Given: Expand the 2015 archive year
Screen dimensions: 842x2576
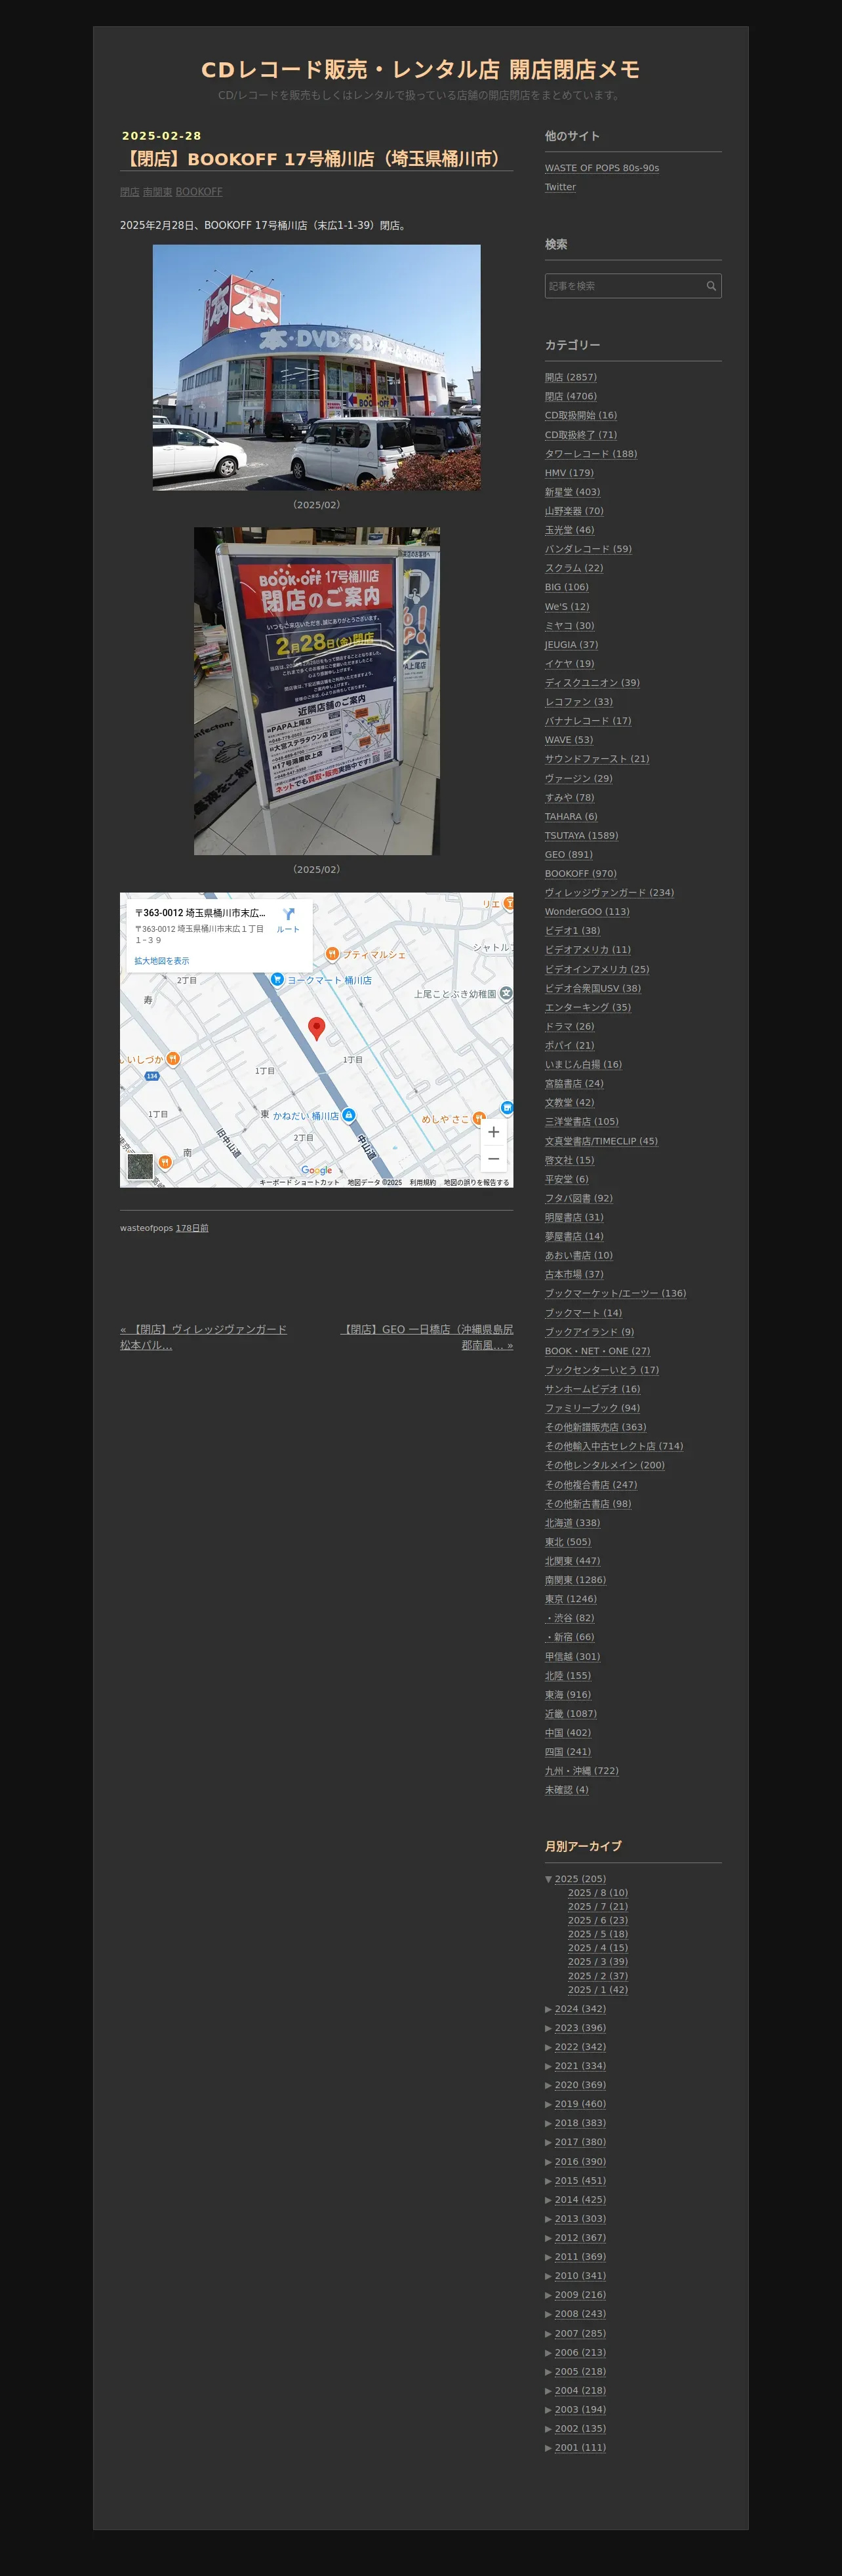Looking at the screenshot, I should point(548,2181).
